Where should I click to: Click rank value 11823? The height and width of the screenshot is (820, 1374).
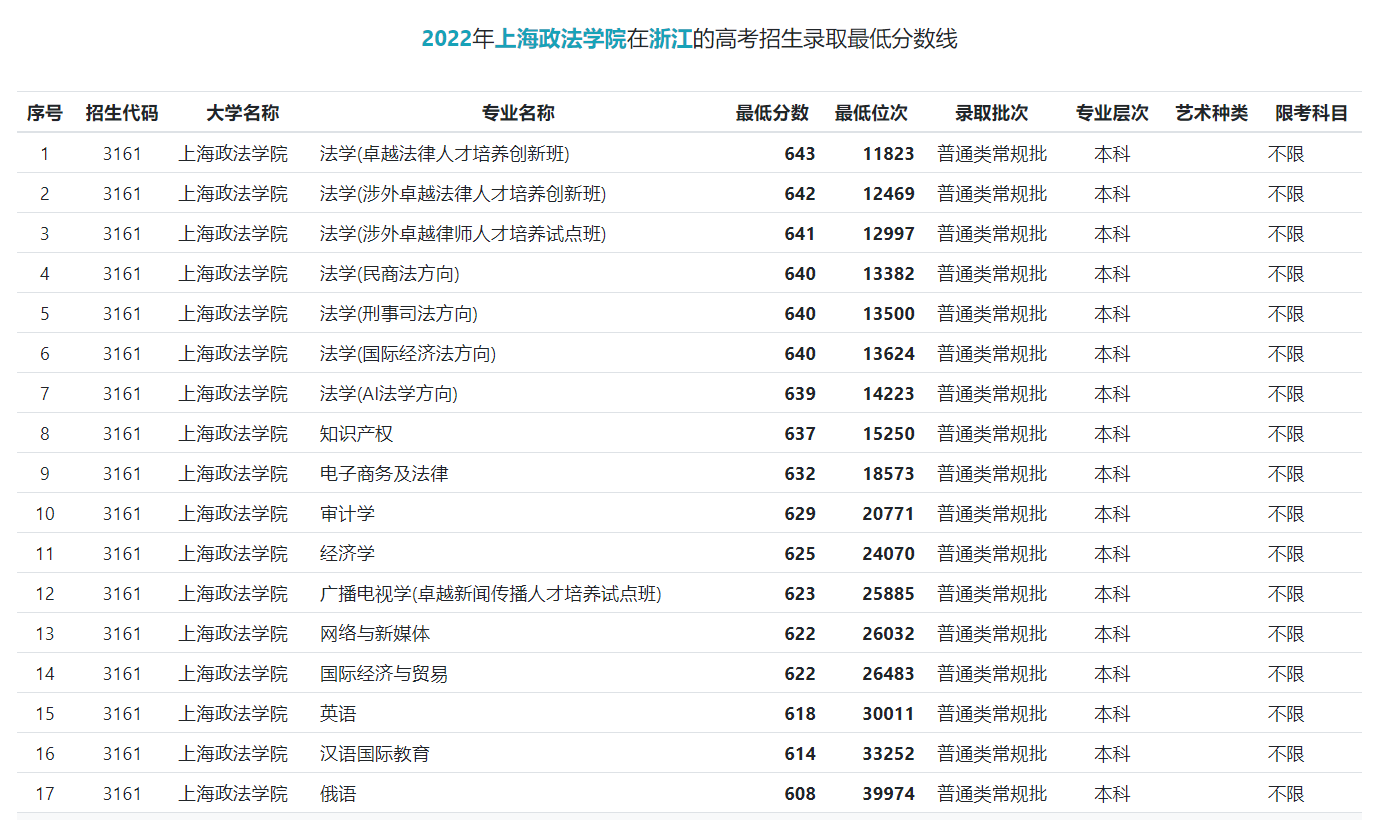[889, 154]
